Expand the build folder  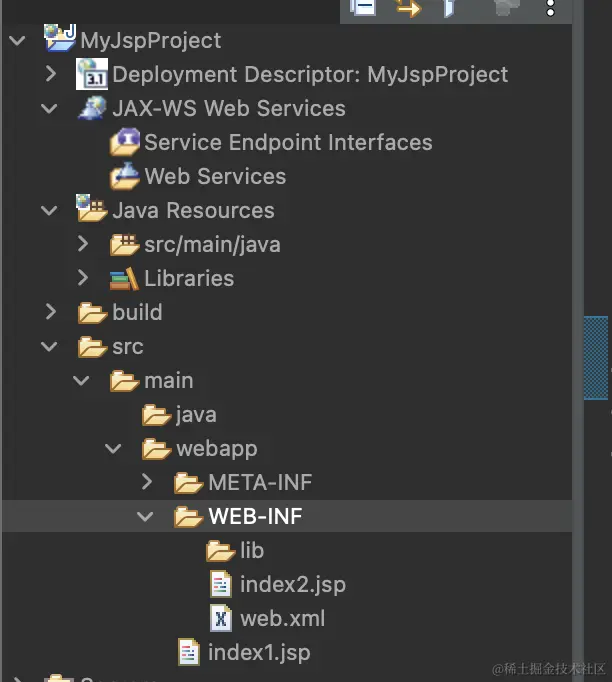tap(51, 312)
